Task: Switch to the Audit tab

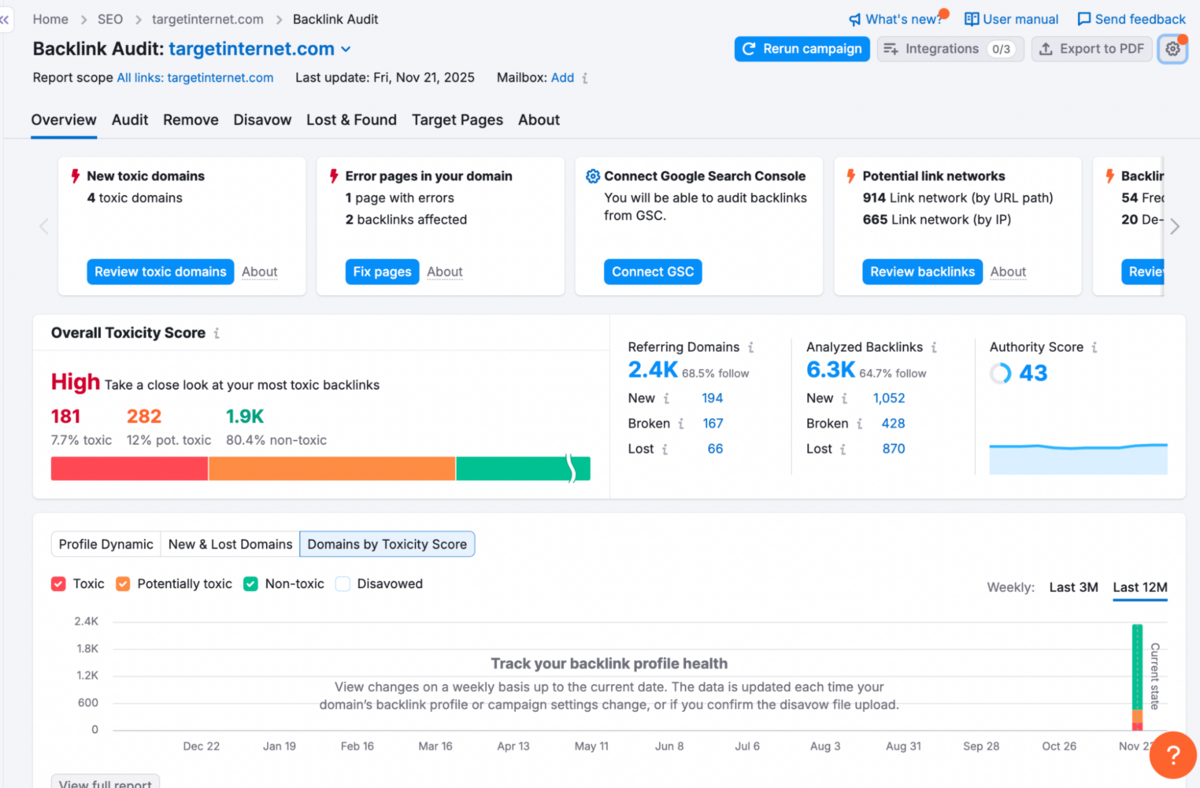Action: (x=130, y=120)
